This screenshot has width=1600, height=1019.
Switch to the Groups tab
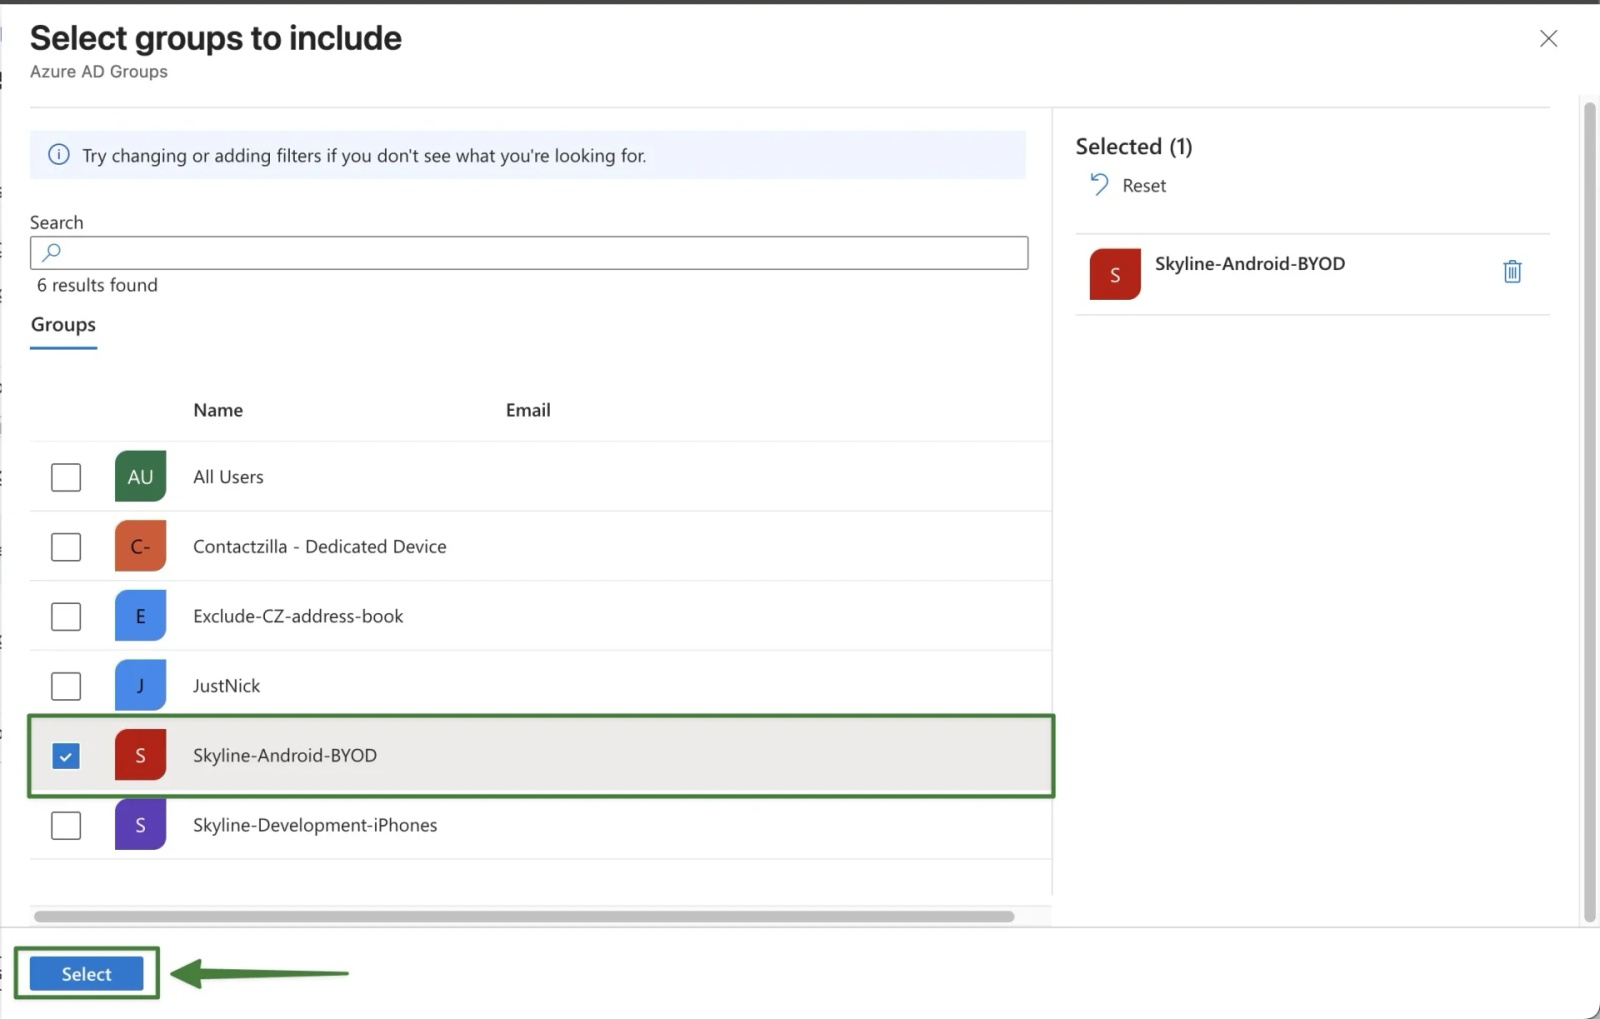[x=63, y=325]
